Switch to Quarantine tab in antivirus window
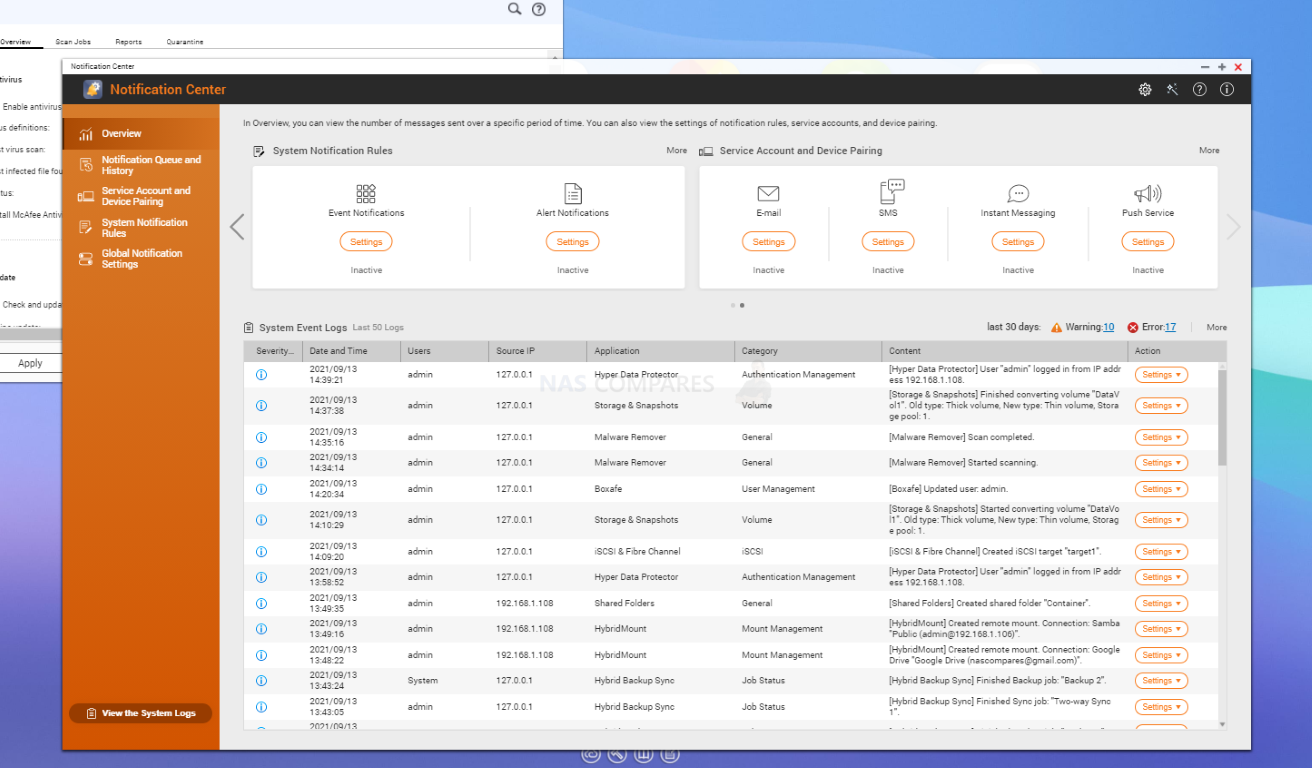 click(185, 42)
